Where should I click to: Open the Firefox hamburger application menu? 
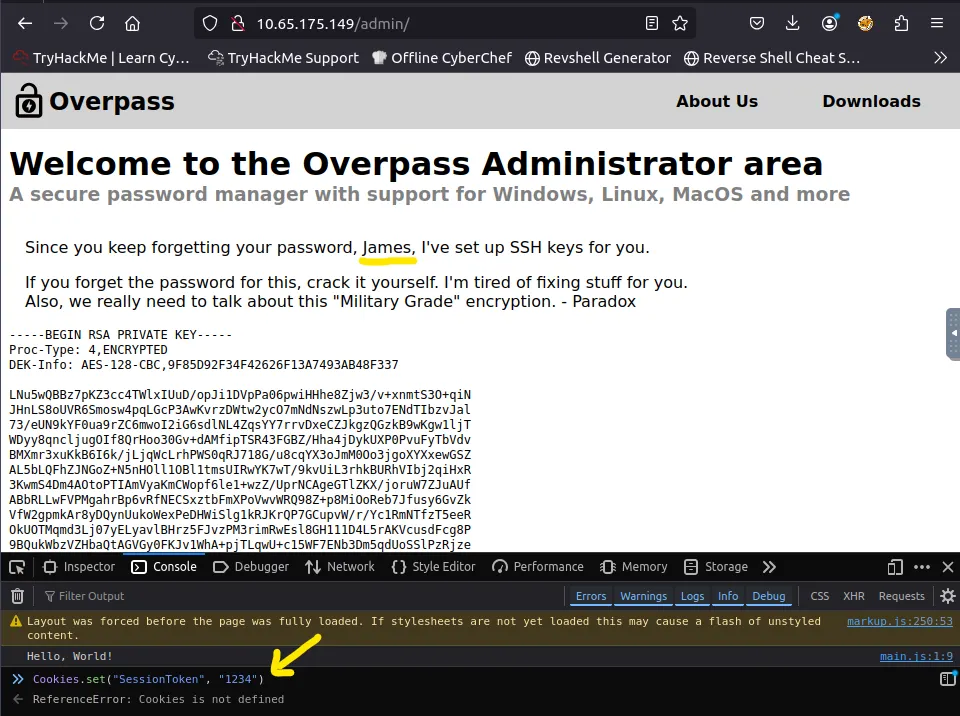(937, 23)
